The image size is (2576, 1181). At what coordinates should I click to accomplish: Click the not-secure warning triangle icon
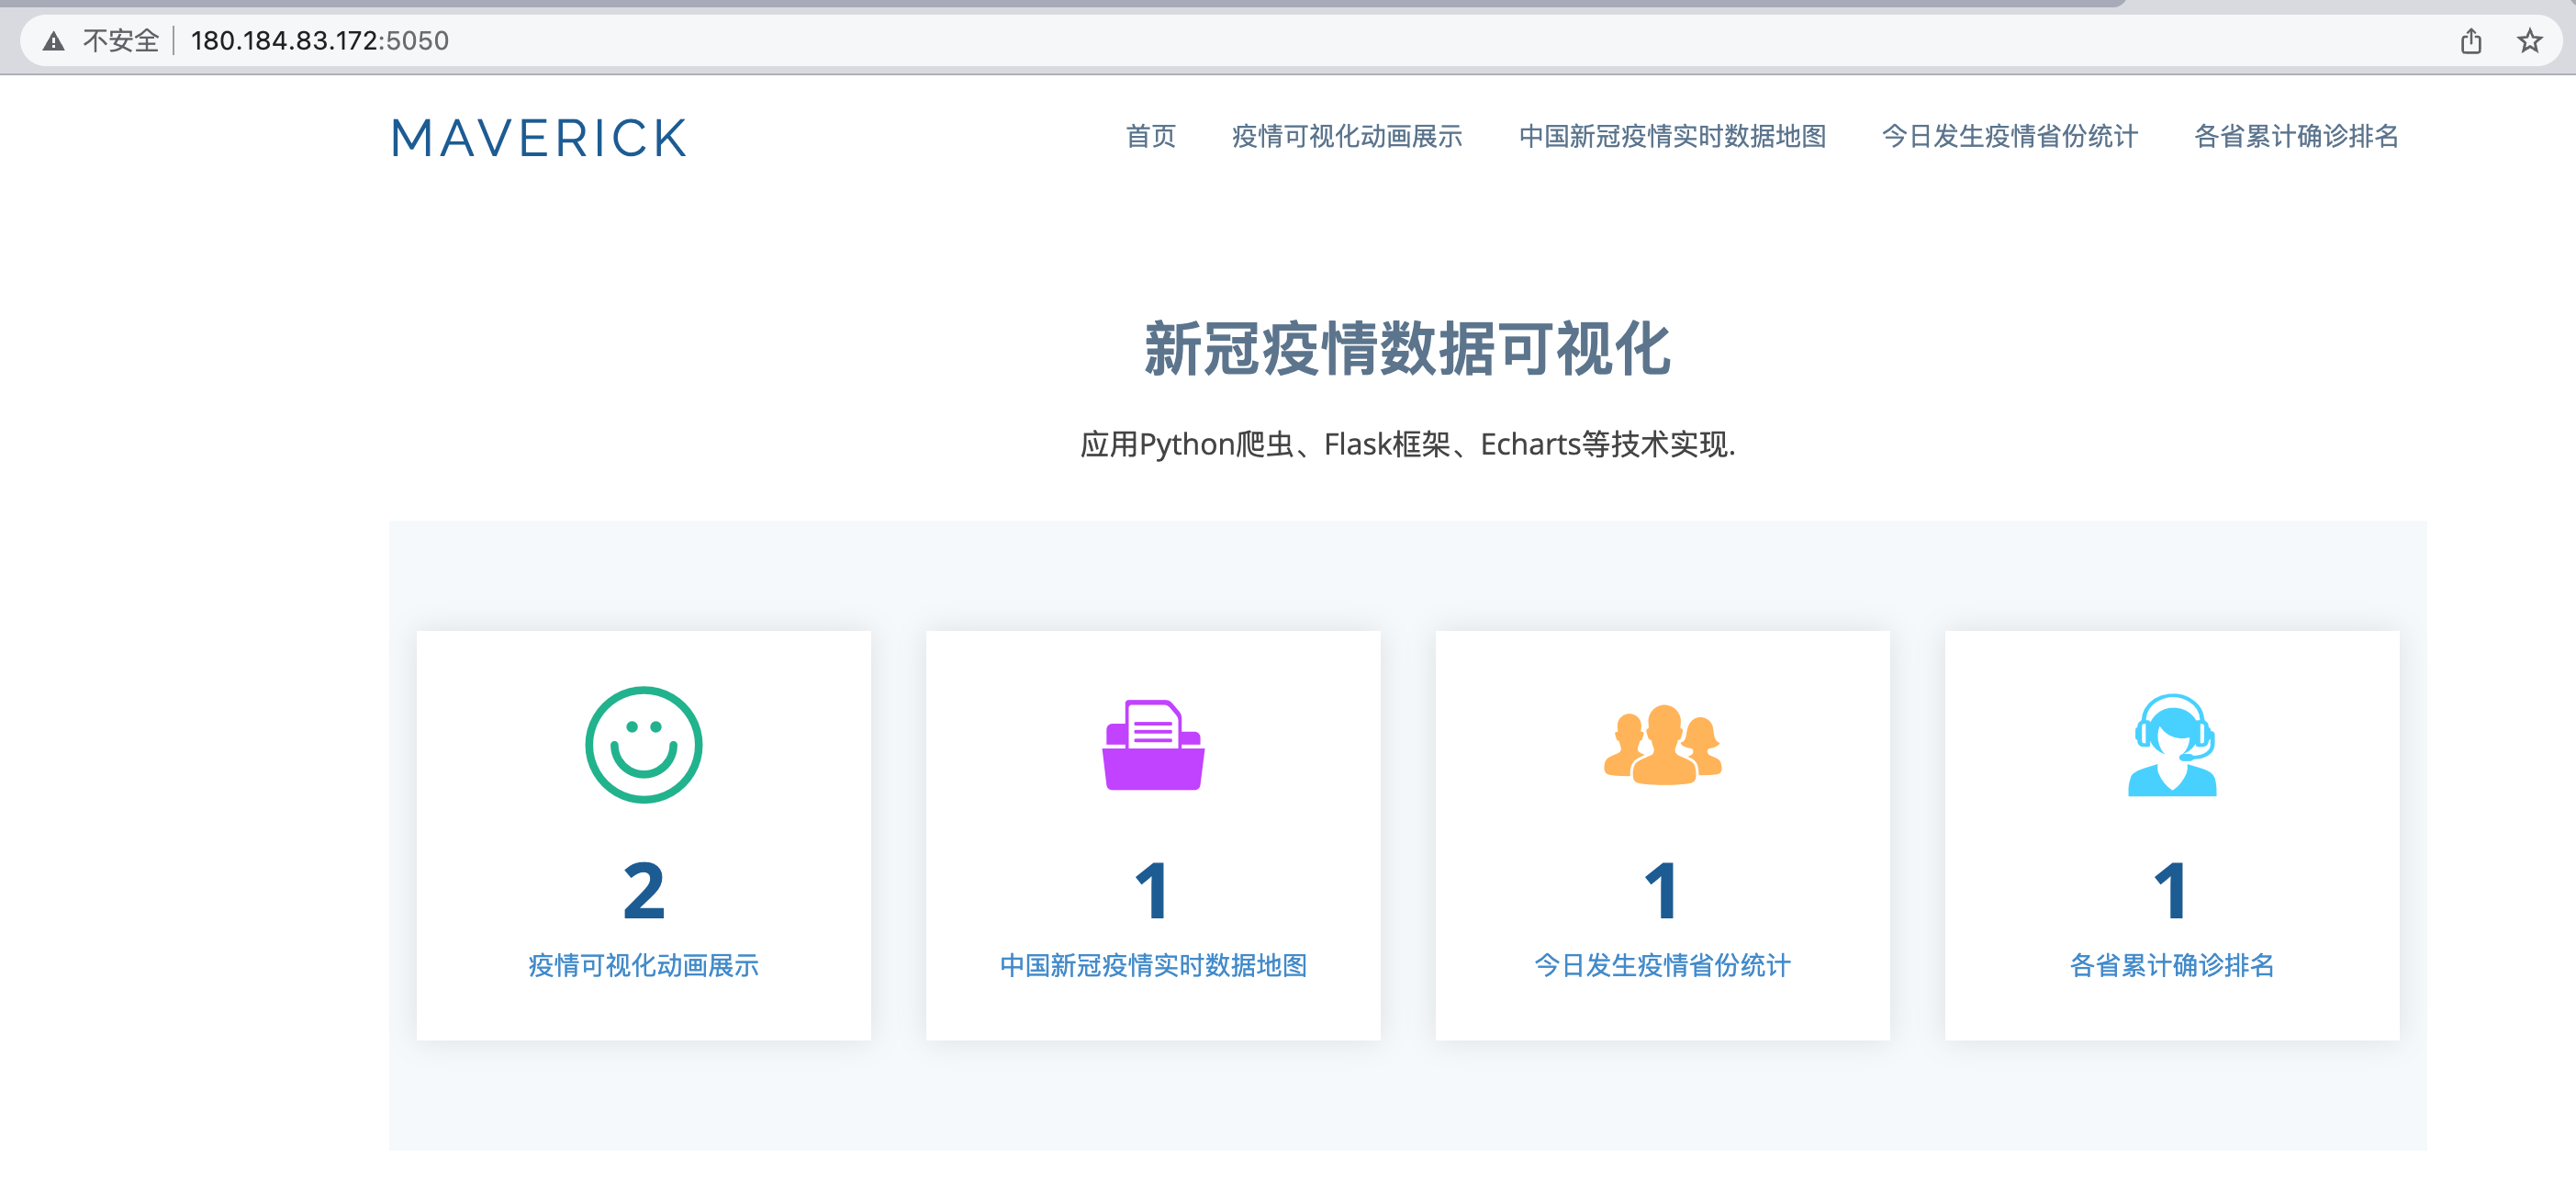point(54,41)
